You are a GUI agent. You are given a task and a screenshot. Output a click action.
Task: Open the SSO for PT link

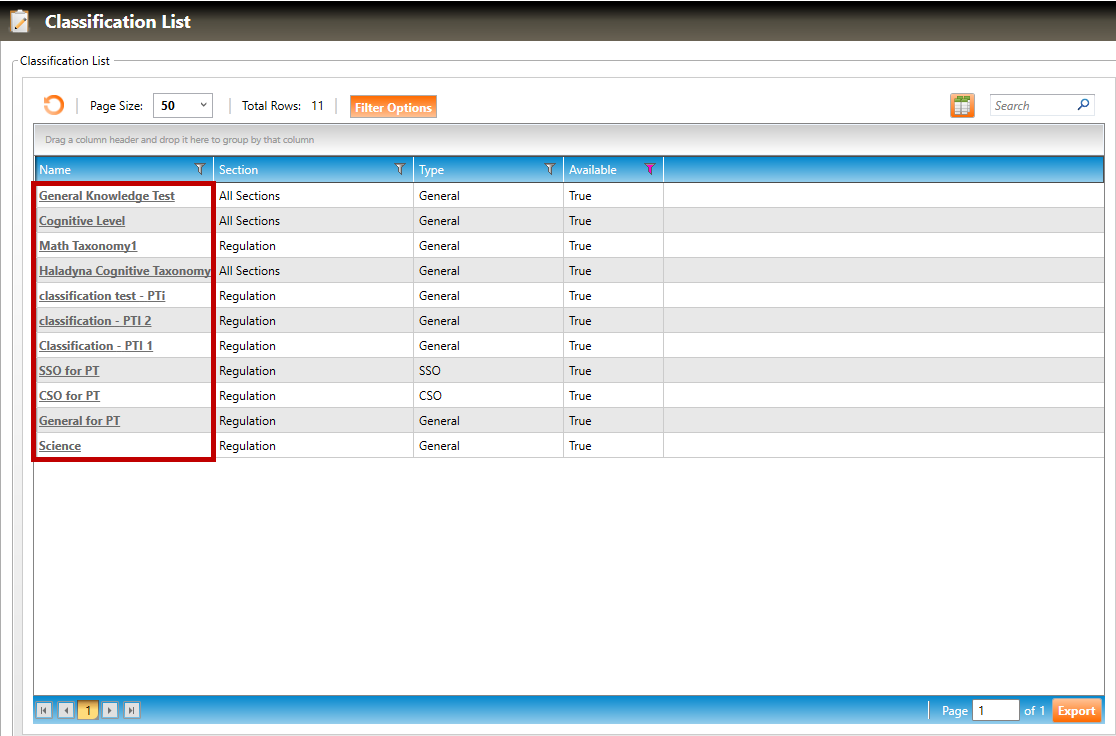(69, 371)
